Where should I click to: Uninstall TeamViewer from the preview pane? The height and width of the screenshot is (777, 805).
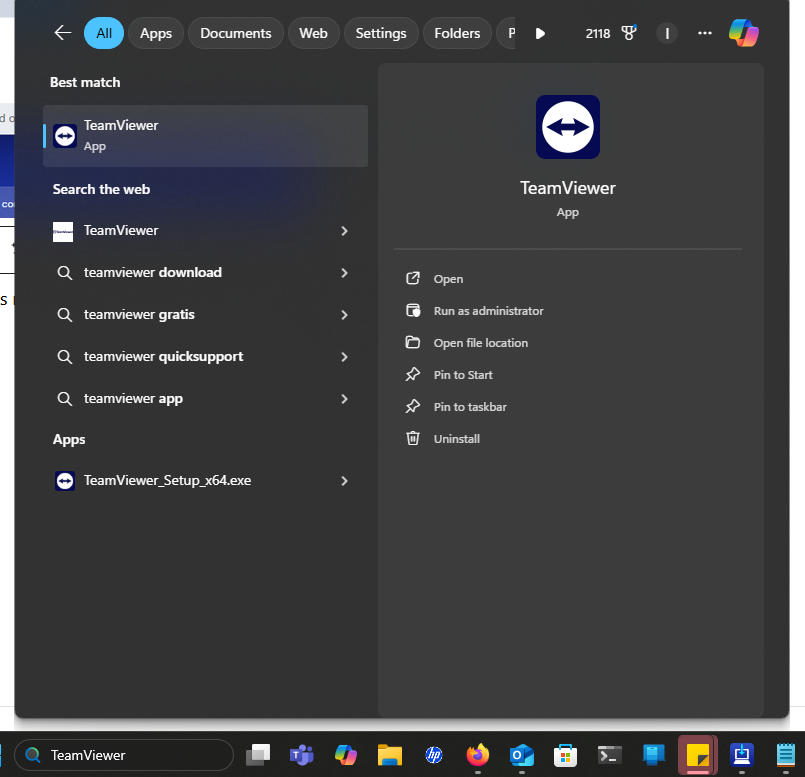(x=456, y=439)
